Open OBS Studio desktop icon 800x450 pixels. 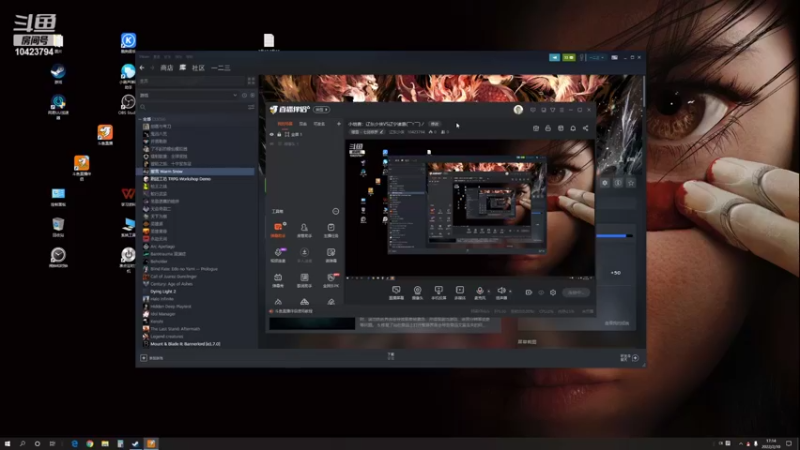click(x=128, y=104)
